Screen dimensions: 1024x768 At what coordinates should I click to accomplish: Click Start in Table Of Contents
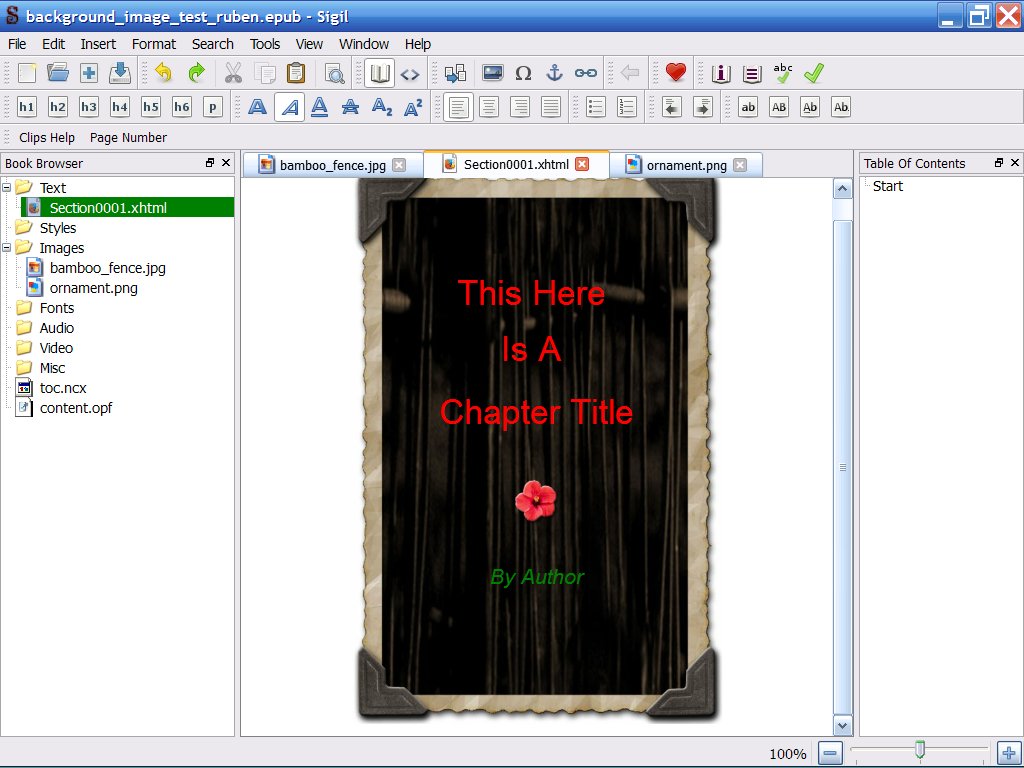(x=888, y=186)
